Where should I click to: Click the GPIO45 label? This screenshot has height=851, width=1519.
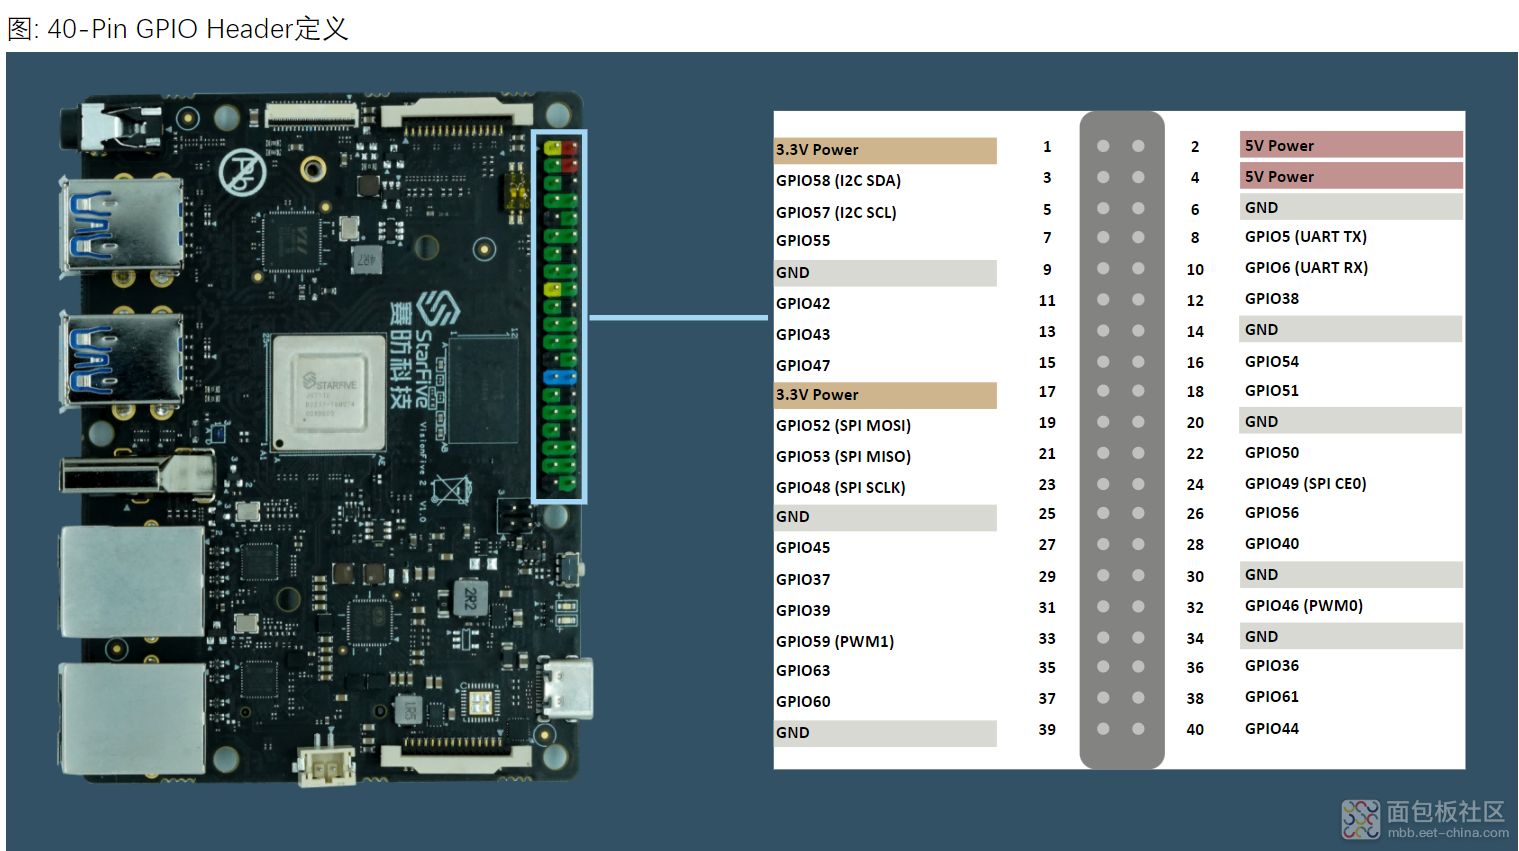[803, 548]
